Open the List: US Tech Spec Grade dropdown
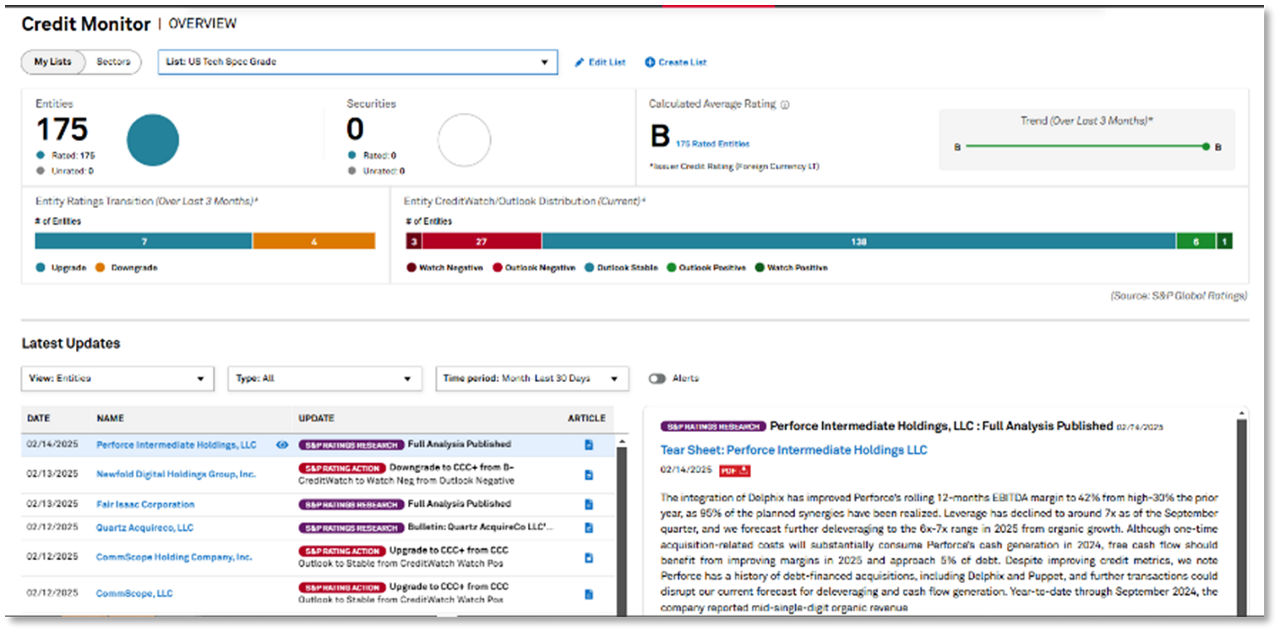 click(357, 62)
